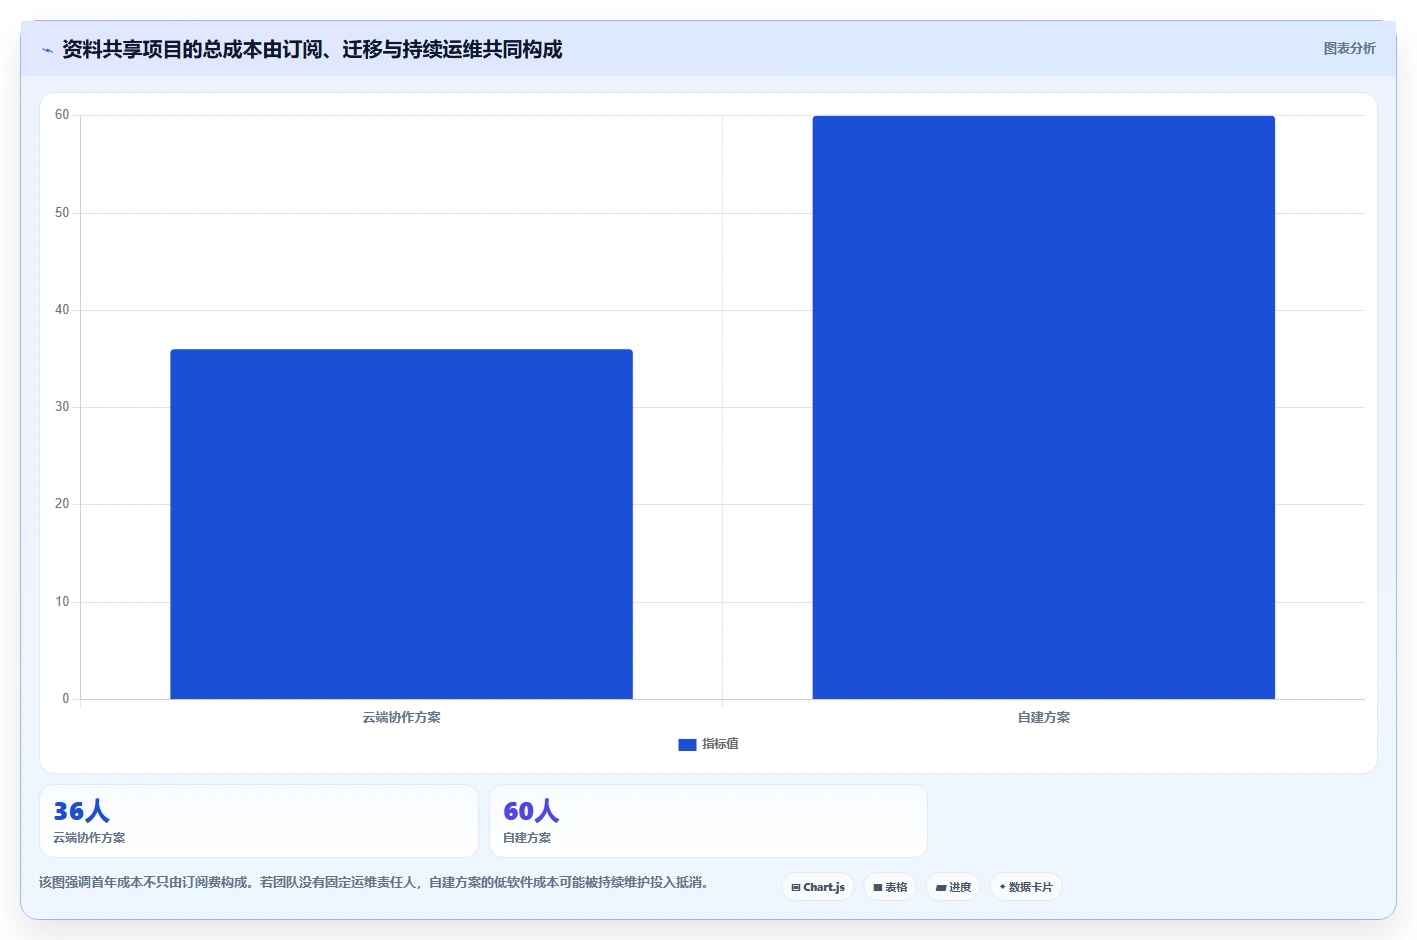Click the y-axis value 30
The height and width of the screenshot is (940, 1417).
pos(62,407)
